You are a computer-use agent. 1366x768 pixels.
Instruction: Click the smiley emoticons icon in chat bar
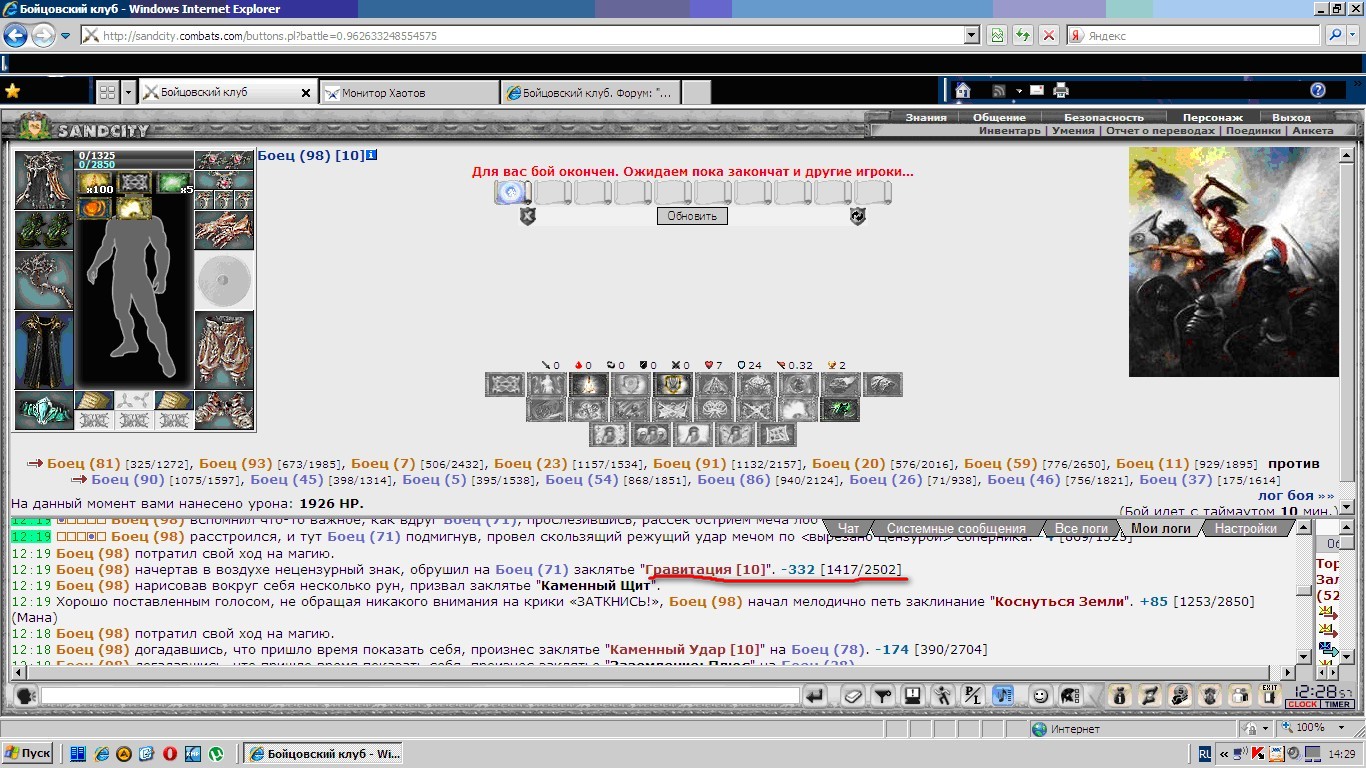[1041, 695]
